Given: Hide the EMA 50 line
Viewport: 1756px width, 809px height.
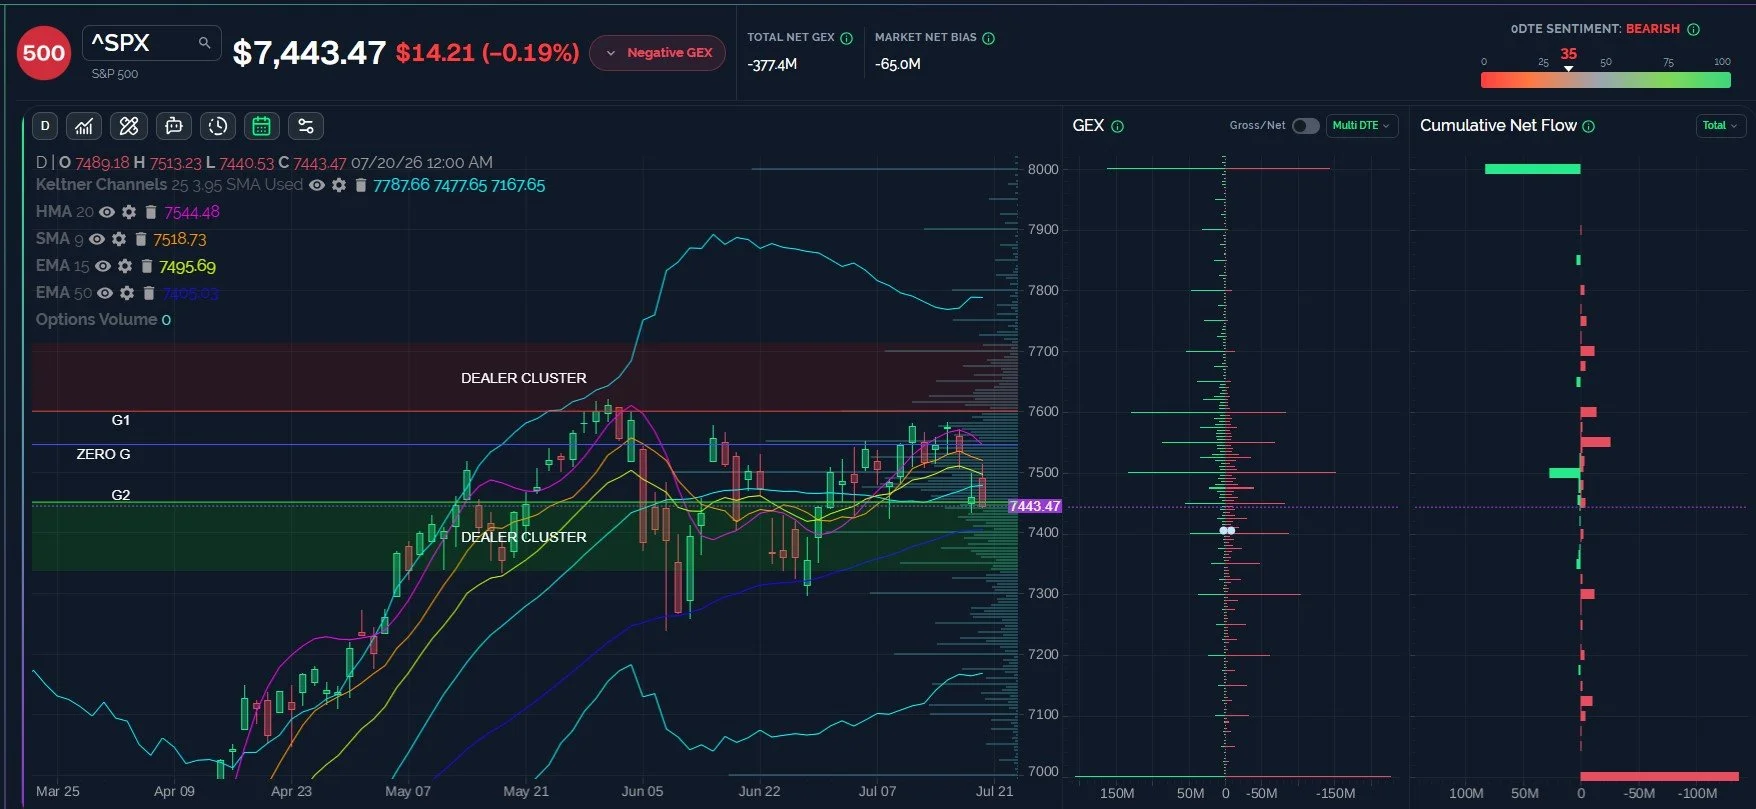Looking at the screenshot, I should point(105,293).
